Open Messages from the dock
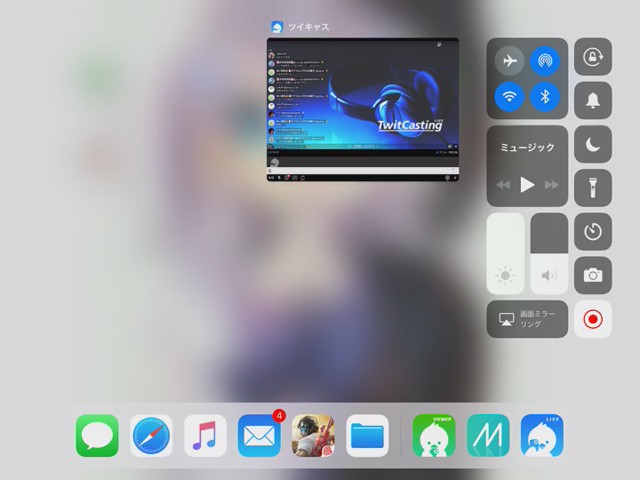Screen dimensions: 640x480 tap(97, 436)
